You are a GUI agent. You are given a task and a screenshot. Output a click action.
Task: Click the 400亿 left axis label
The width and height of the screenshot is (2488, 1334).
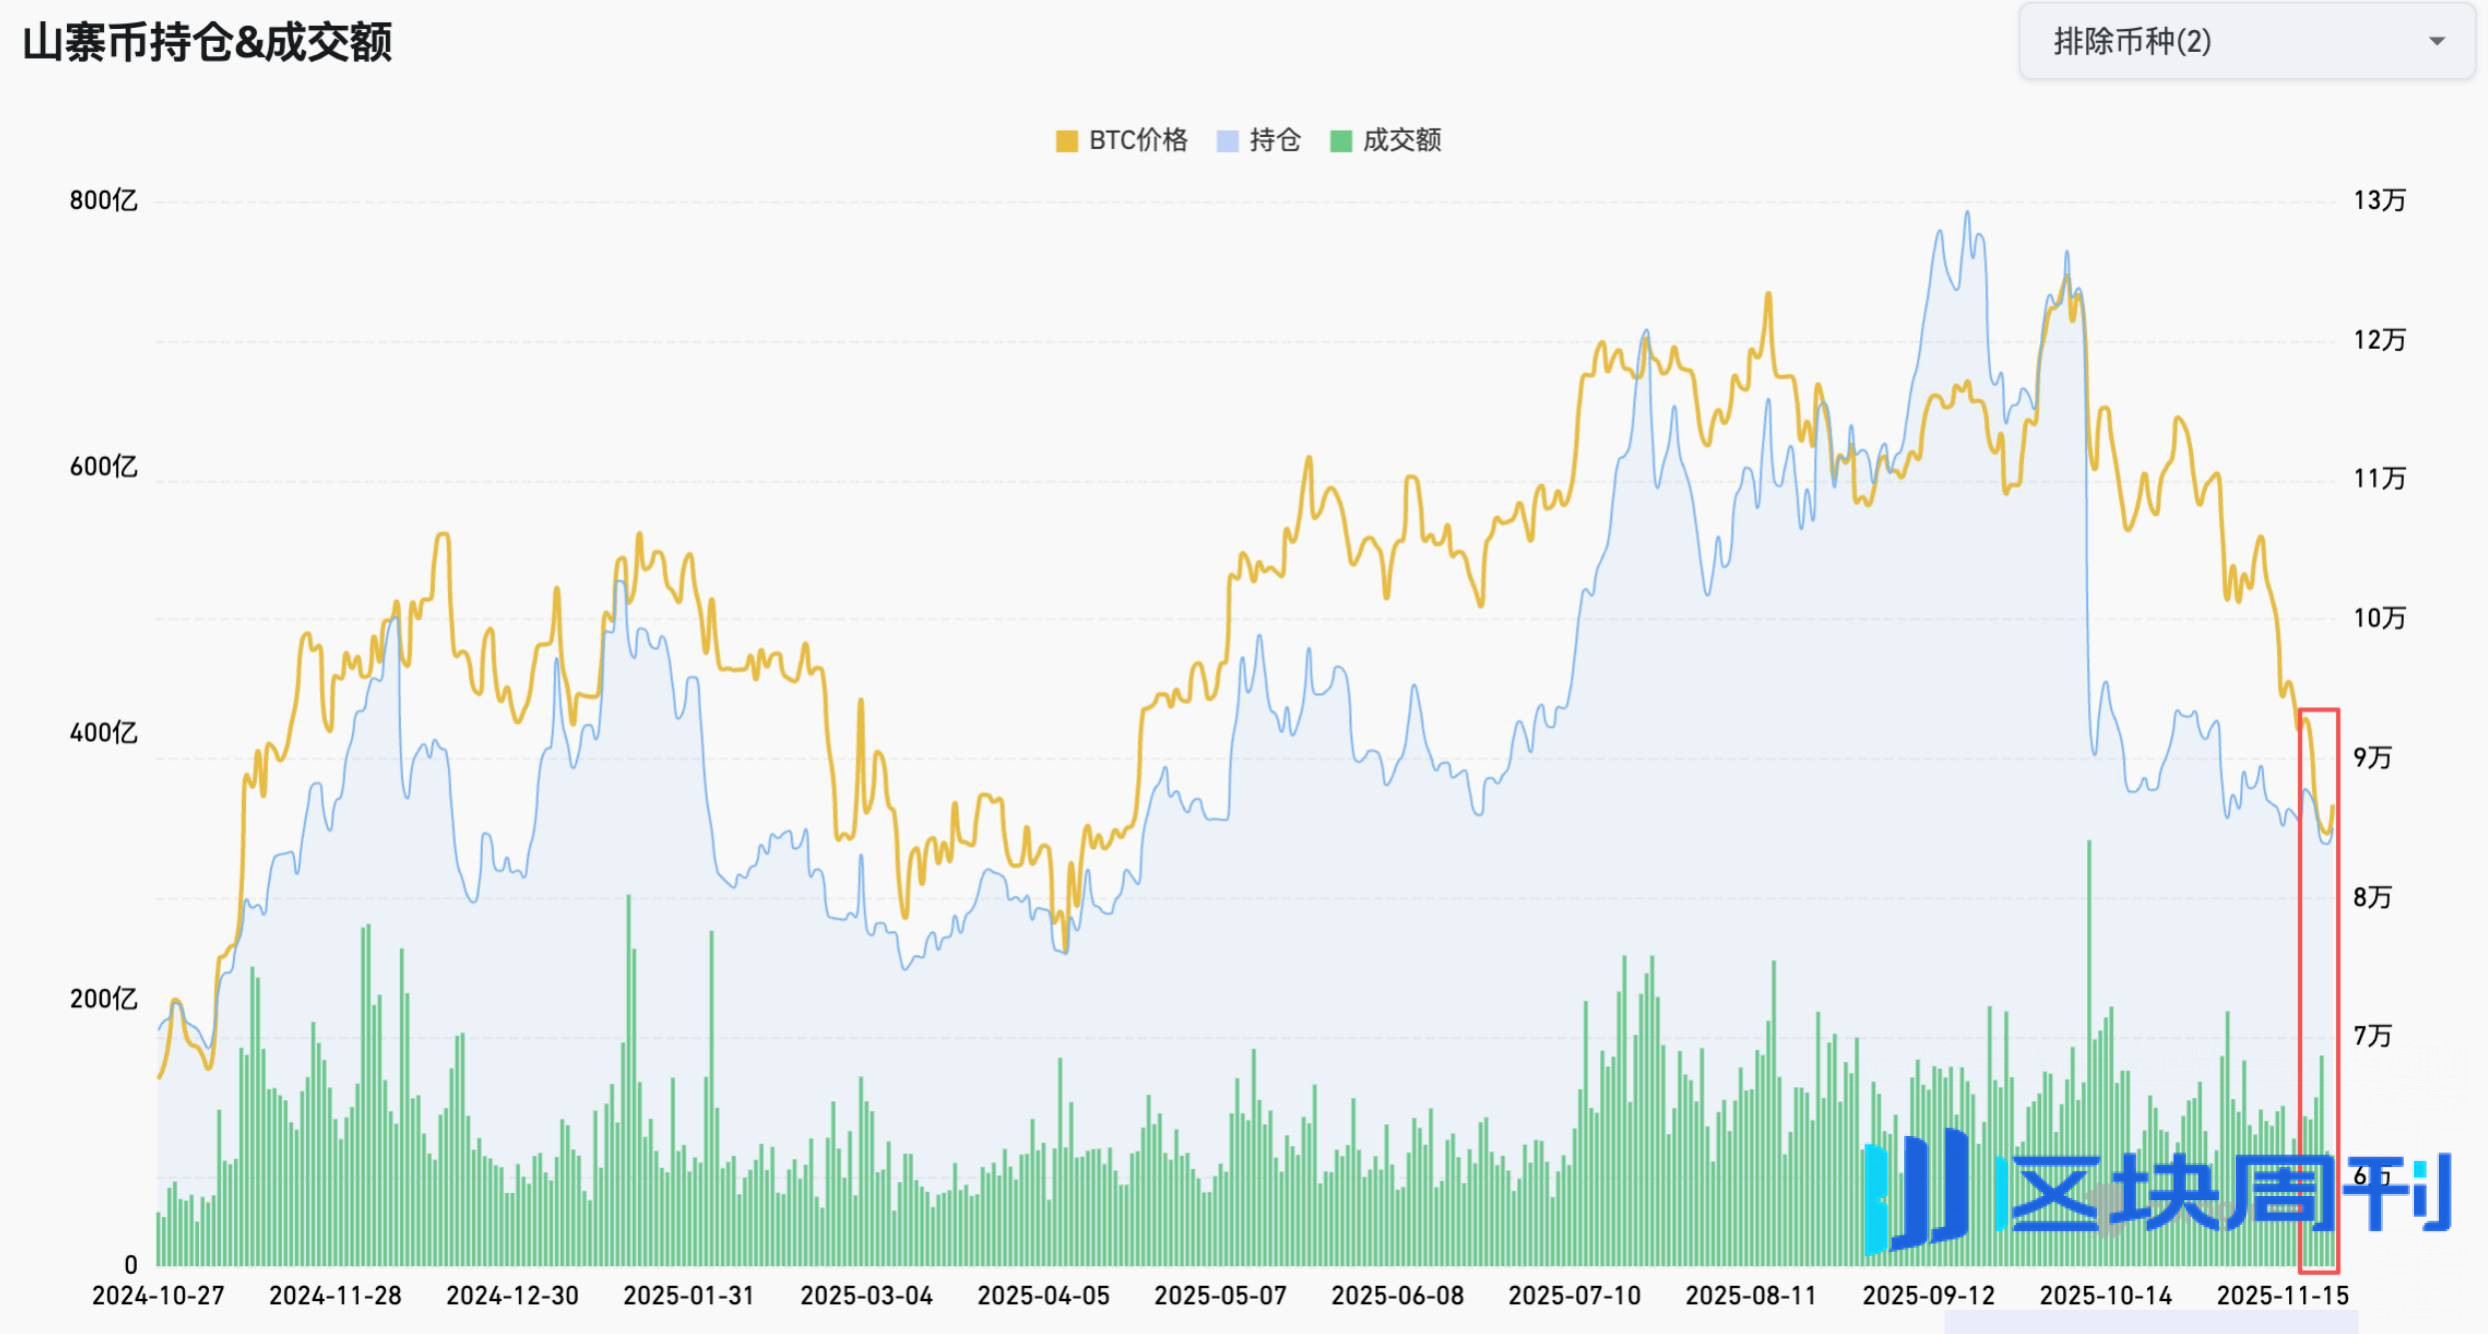click(x=103, y=733)
